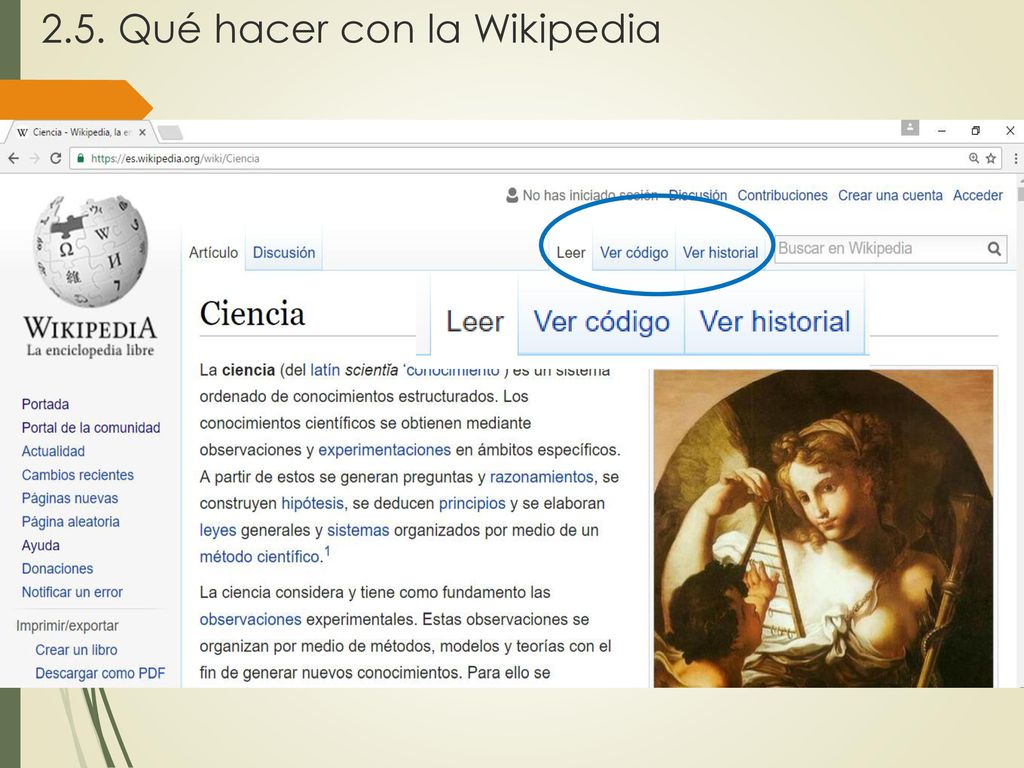The width and height of the screenshot is (1024, 768).
Task: Click Notificar un error
Action: (x=72, y=592)
